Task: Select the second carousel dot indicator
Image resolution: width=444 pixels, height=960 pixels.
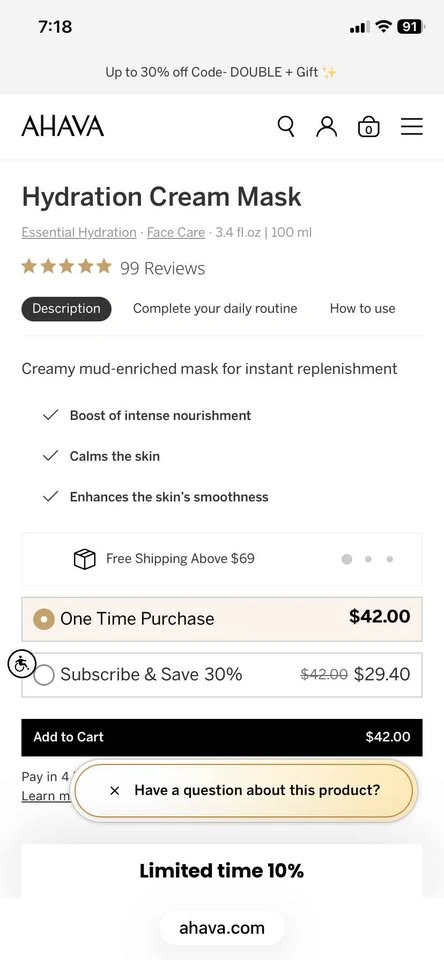Action: click(x=368, y=559)
